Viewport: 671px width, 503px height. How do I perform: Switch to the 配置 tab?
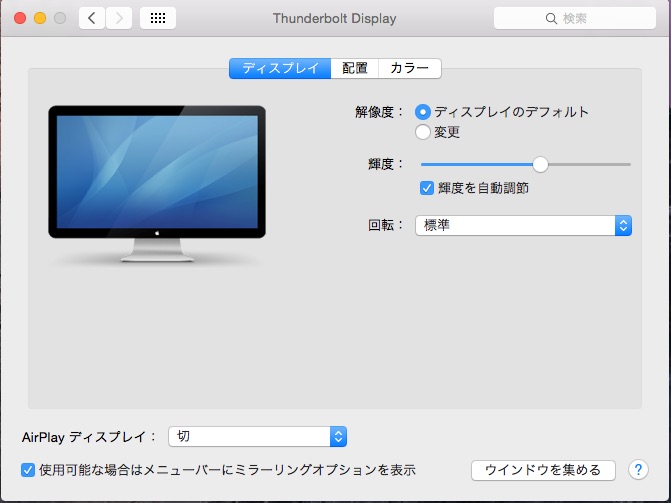pos(355,68)
